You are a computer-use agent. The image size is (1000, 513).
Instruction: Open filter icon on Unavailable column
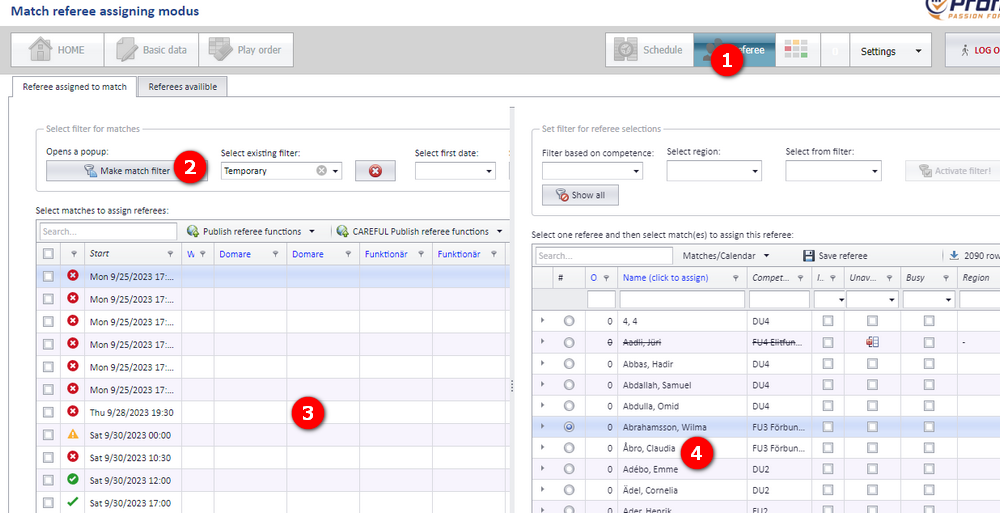[890, 278]
